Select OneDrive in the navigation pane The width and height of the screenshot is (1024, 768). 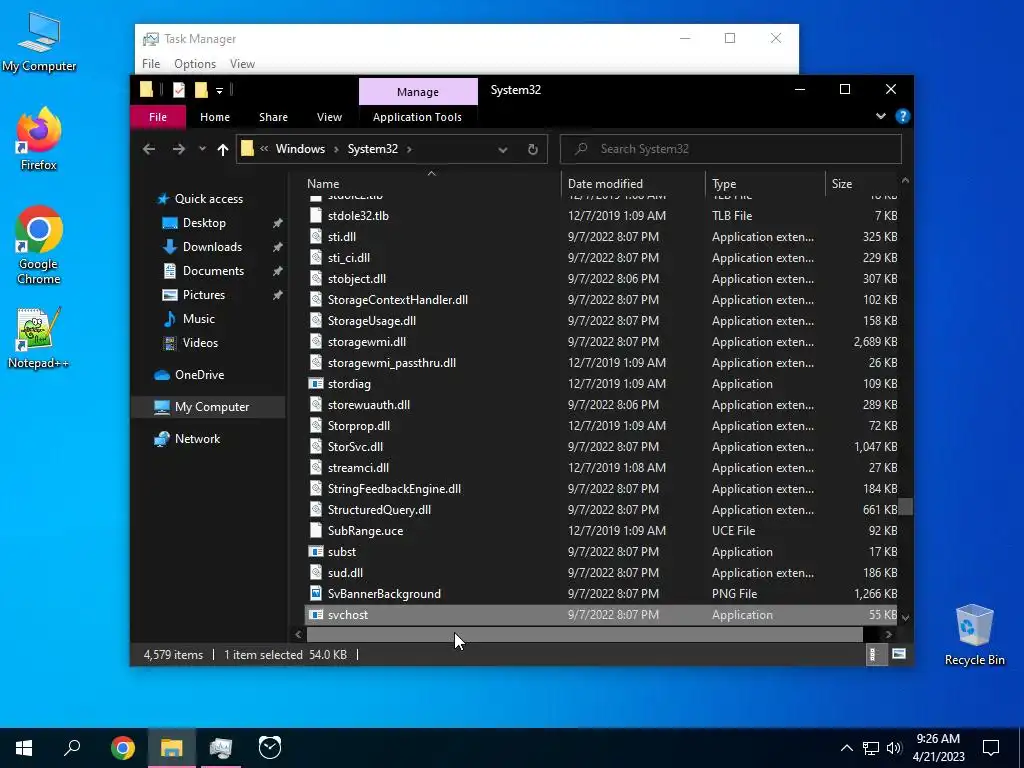199,375
